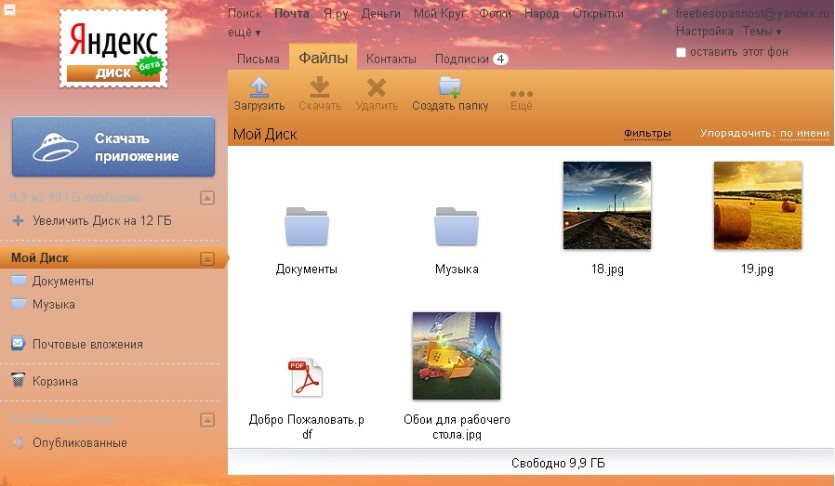Switch to the Контакты tab

pyautogui.click(x=391, y=59)
